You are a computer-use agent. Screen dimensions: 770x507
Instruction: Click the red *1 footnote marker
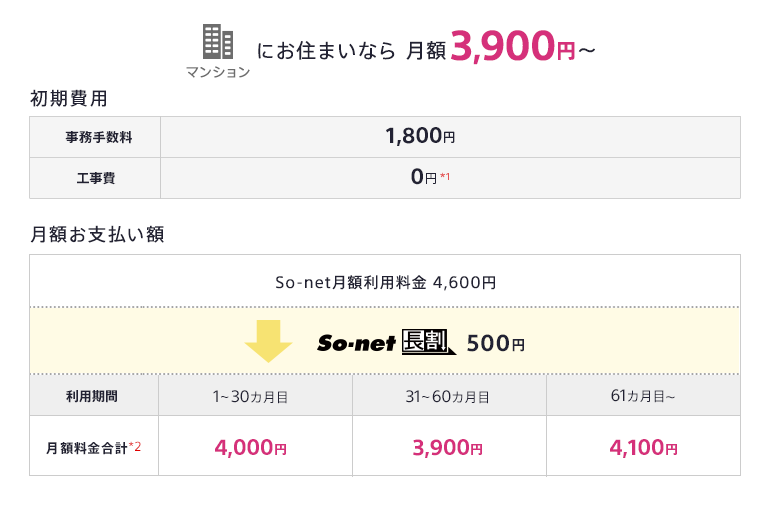click(445, 178)
